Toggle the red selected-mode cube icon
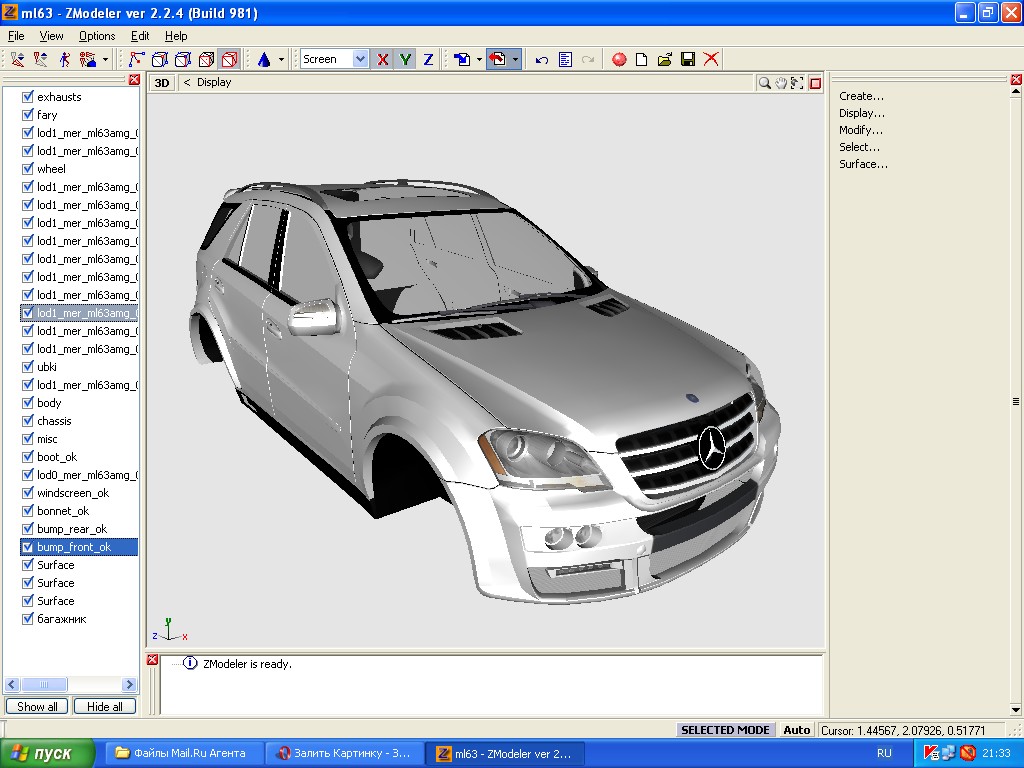Screen dimensions: 1024x768 (x=230, y=59)
